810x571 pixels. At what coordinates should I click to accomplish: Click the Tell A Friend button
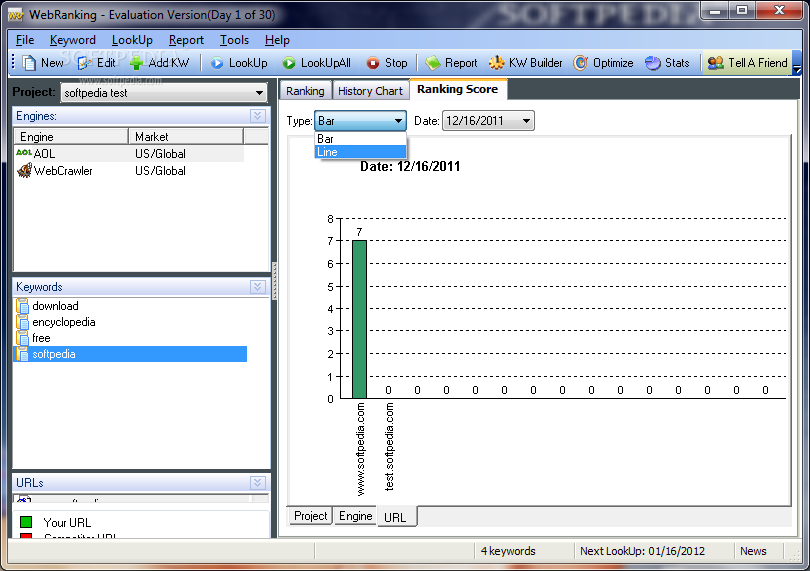747,63
